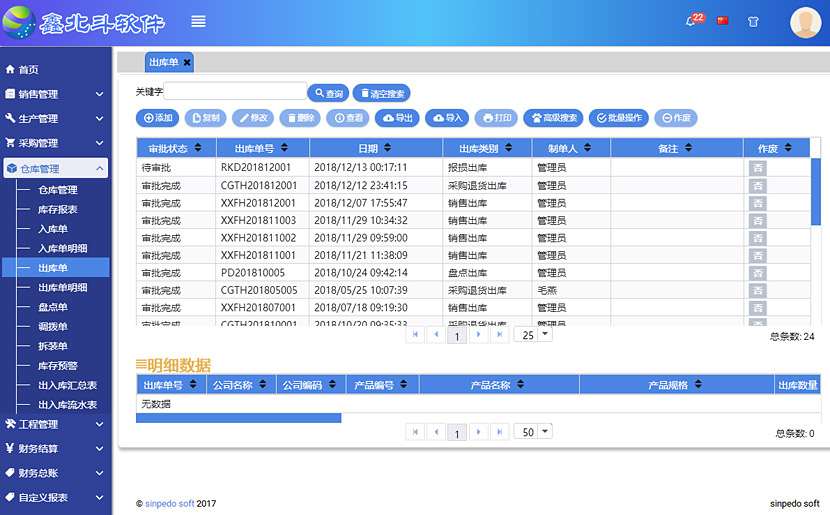This screenshot has width=830, height=515.
Task: Expand the 工程管理 sidebar menu
Action: coord(55,424)
